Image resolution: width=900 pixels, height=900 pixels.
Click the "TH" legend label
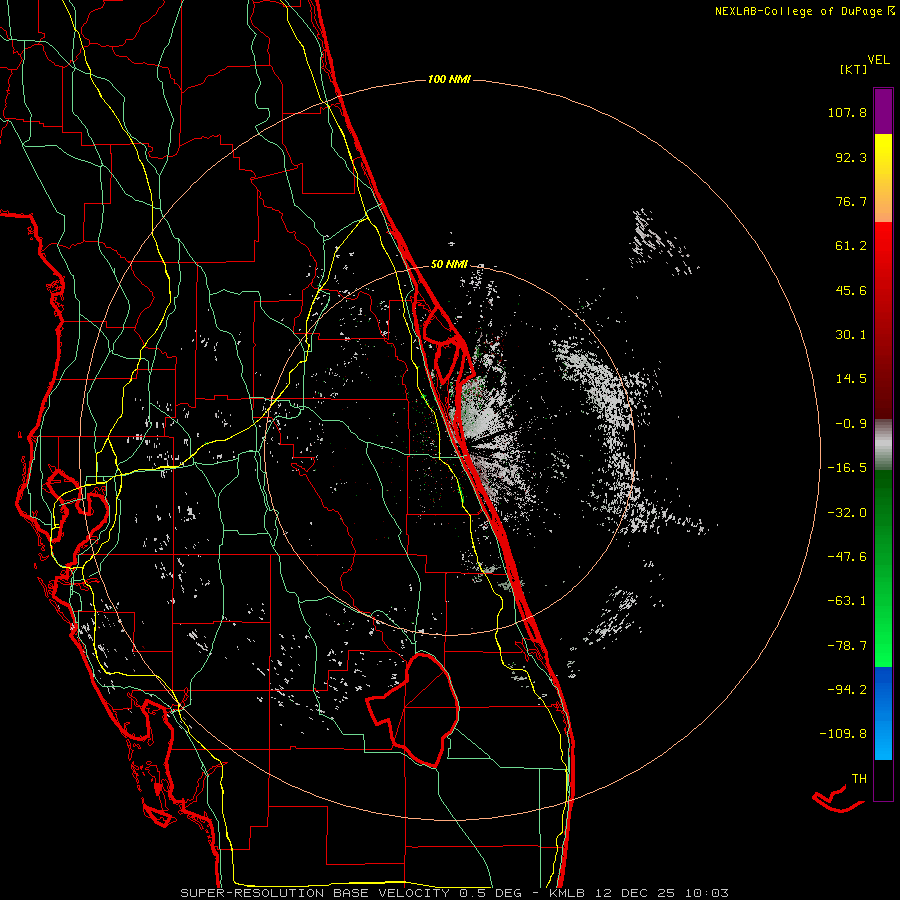click(x=859, y=779)
